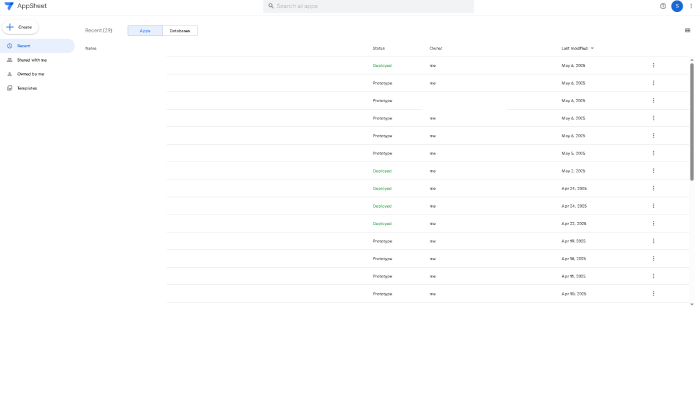Click owner 'me' in the Apr 10 row
The image size is (700, 394).
[x=433, y=294]
